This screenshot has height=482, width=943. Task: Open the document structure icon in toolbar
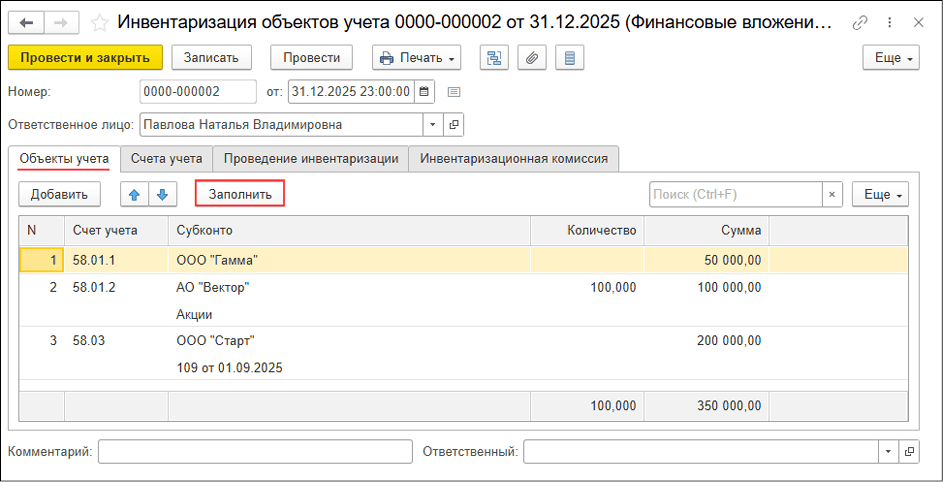(x=494, y=58)
